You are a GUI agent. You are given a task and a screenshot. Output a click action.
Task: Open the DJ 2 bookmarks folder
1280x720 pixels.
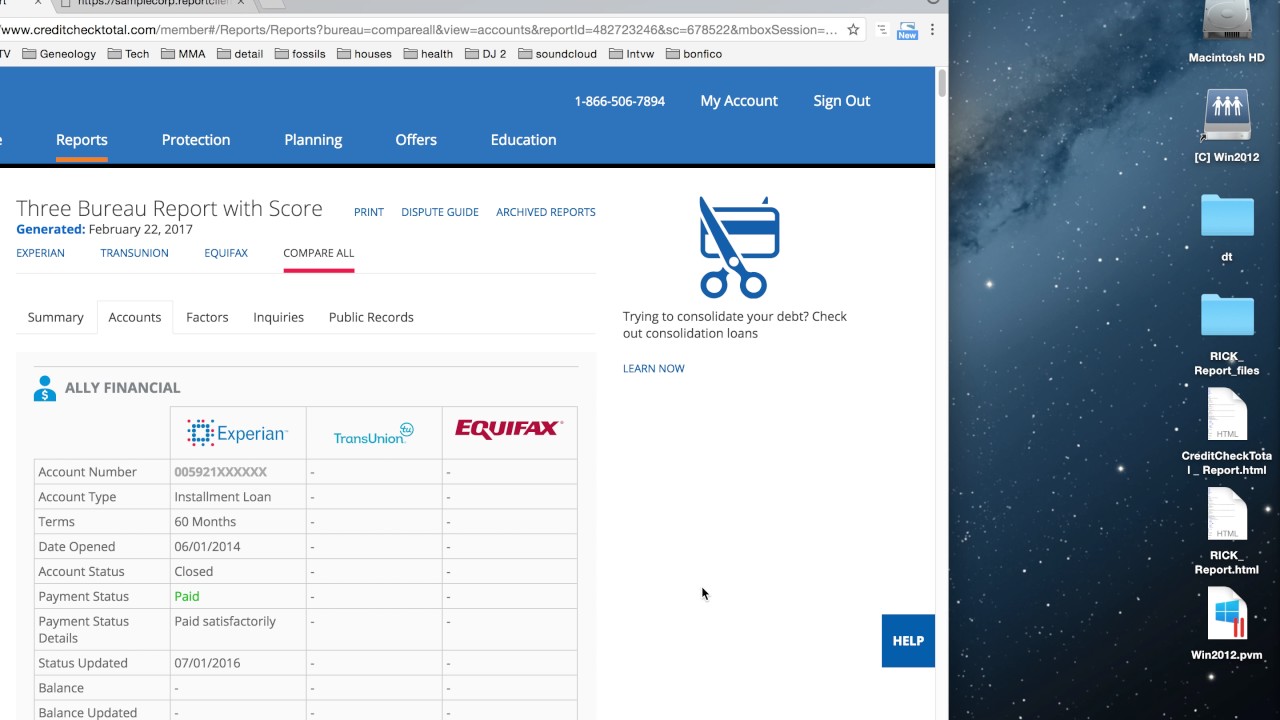point(486,54)
